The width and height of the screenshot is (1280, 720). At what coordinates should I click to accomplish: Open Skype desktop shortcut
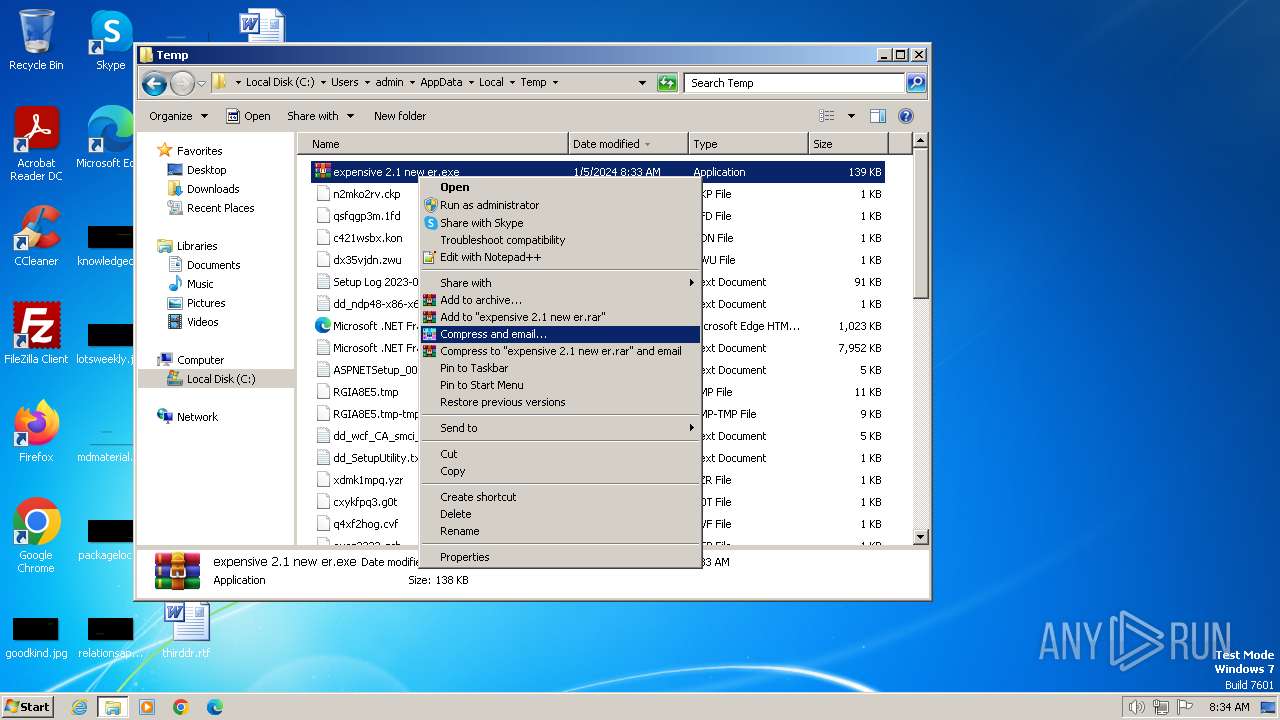coord(110,40)
